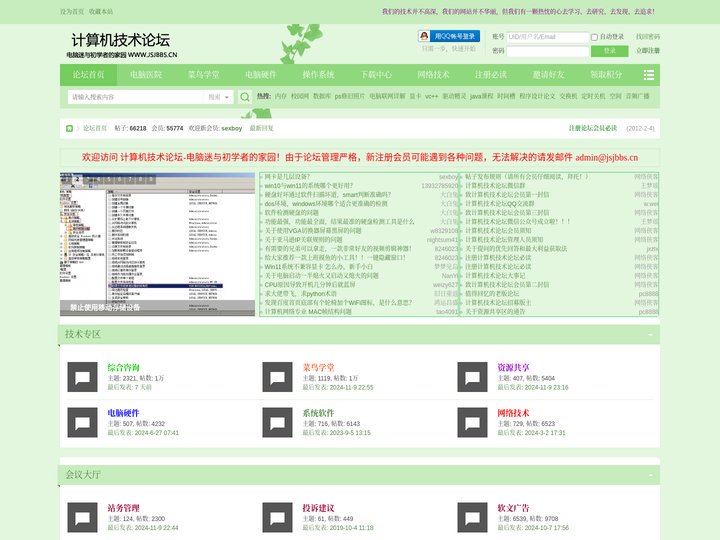Open the 领取积分 nav tab
The width and height of the screenshot is (720, 540).
tap(606, 75)
